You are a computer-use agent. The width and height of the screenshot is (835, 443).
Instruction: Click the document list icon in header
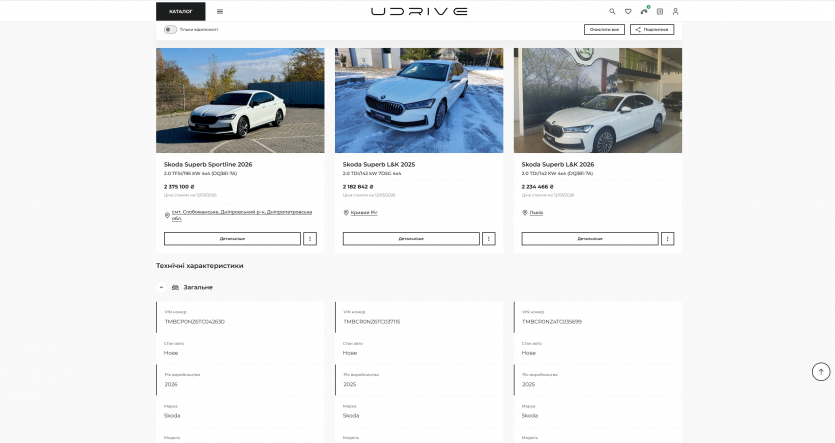point(660,12)
